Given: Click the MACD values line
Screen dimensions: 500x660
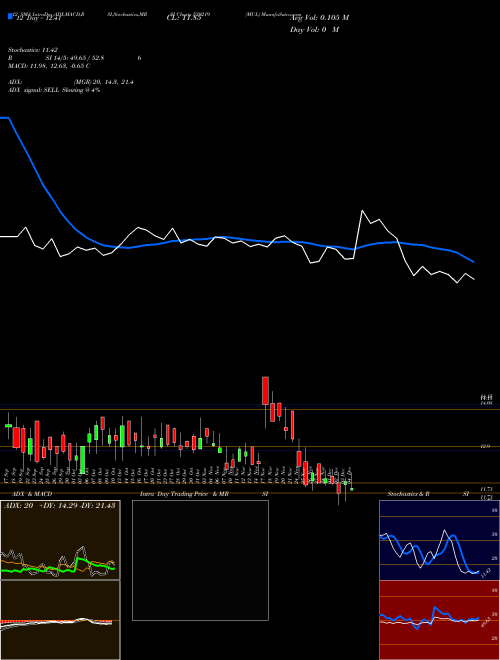Looking at the screenshot, I should [49, 66].
